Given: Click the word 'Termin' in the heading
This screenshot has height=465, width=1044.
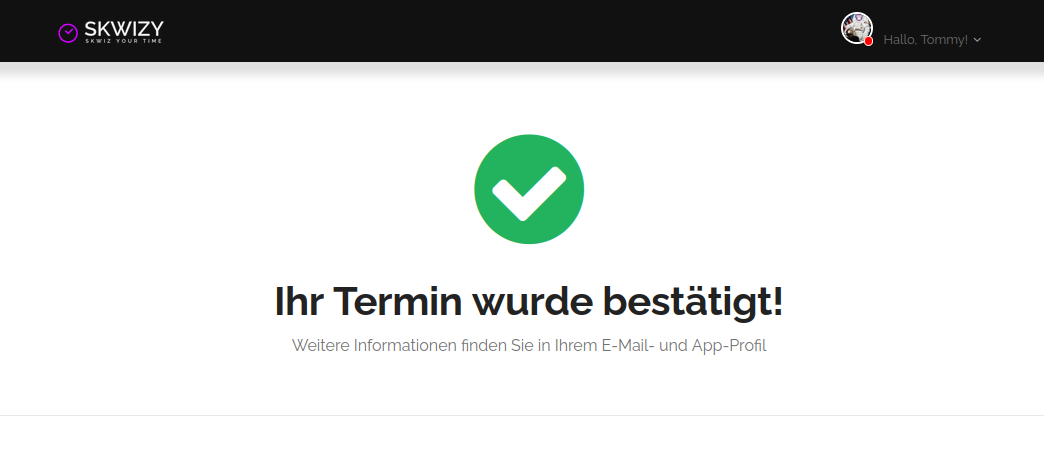Looking at the screenshot, I should pyautogui.click(x=397, y=302).
